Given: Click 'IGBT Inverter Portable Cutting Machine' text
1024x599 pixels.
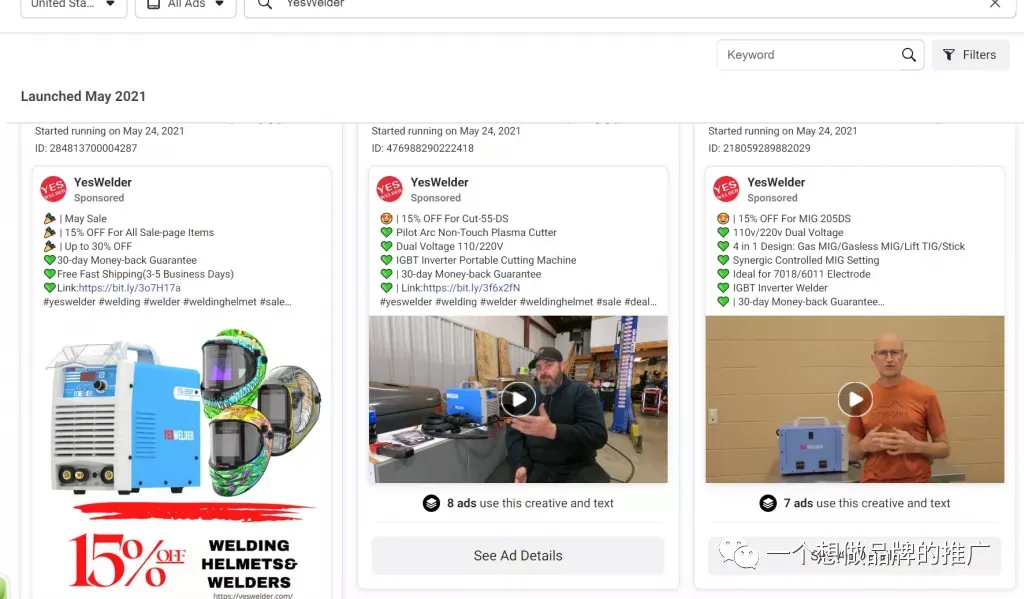Looking at the screenshot, I should (486, 260).
